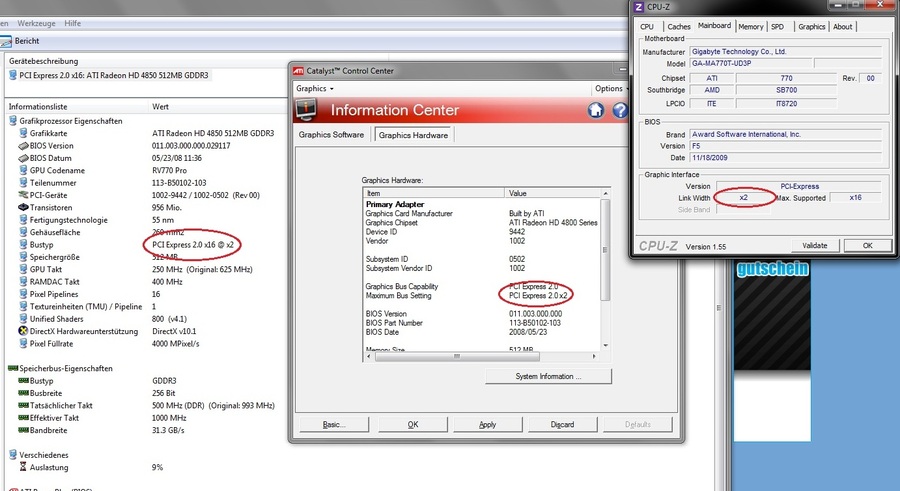Click OK in Catalyst Control Center
This screenshot has width=900, height=491.
413,424
